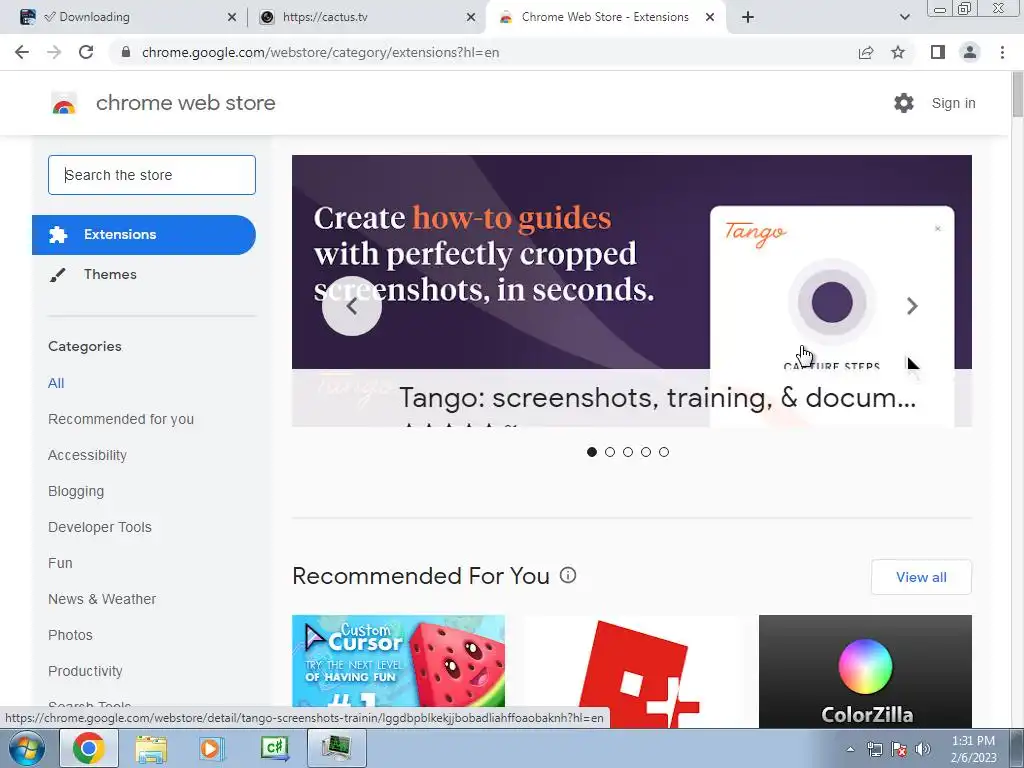Select Themes in the sidebar
Viewport: 1024px width, 768px height.
pyautogui.click(x=110, y=274)
